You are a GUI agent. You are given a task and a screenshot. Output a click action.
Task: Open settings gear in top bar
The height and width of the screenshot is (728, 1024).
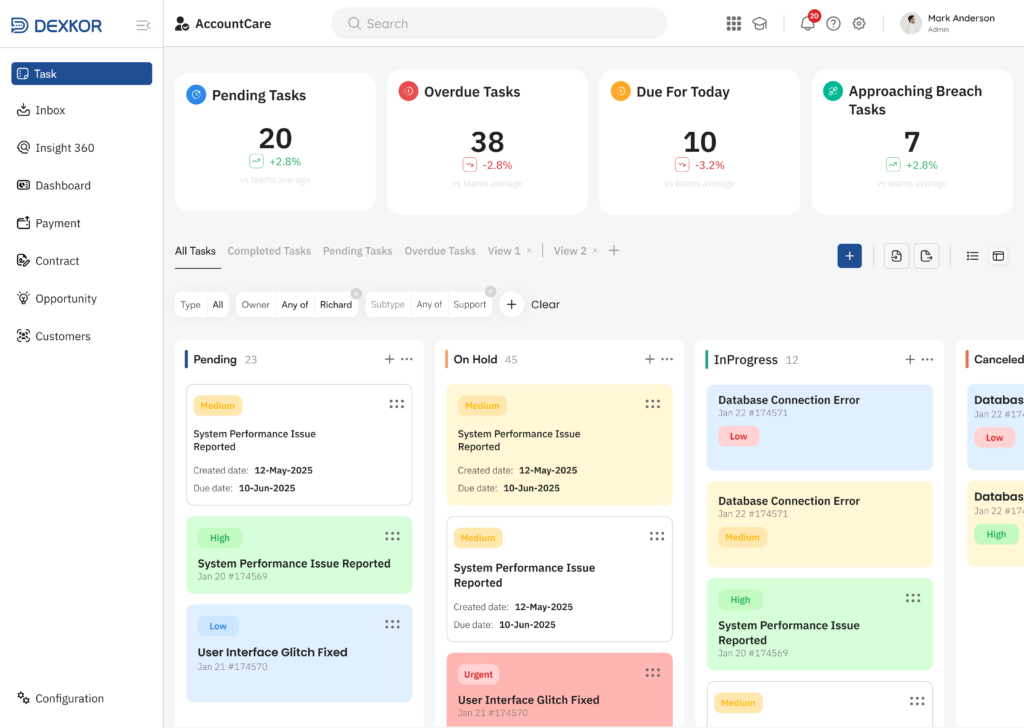coord(859,24)
